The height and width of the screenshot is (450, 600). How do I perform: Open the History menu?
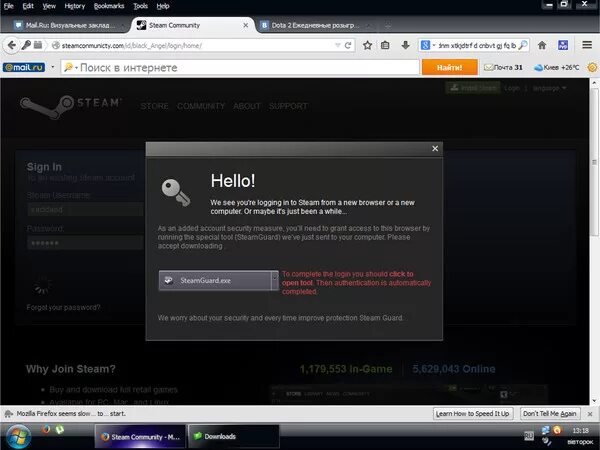75,6
